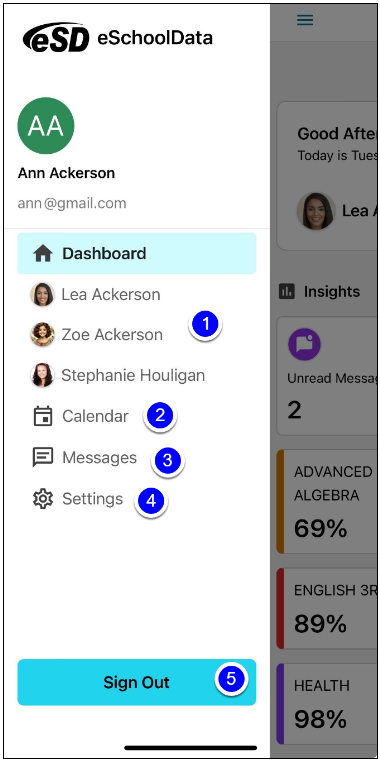Click the Settings gear icon

tap(43, 499)
